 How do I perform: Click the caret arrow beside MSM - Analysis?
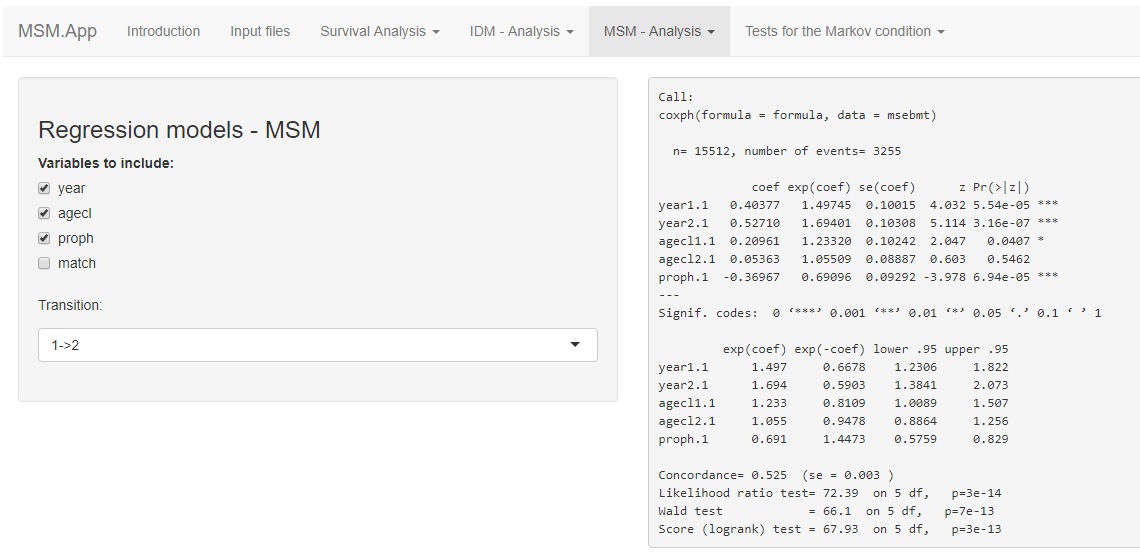(711, 32)
